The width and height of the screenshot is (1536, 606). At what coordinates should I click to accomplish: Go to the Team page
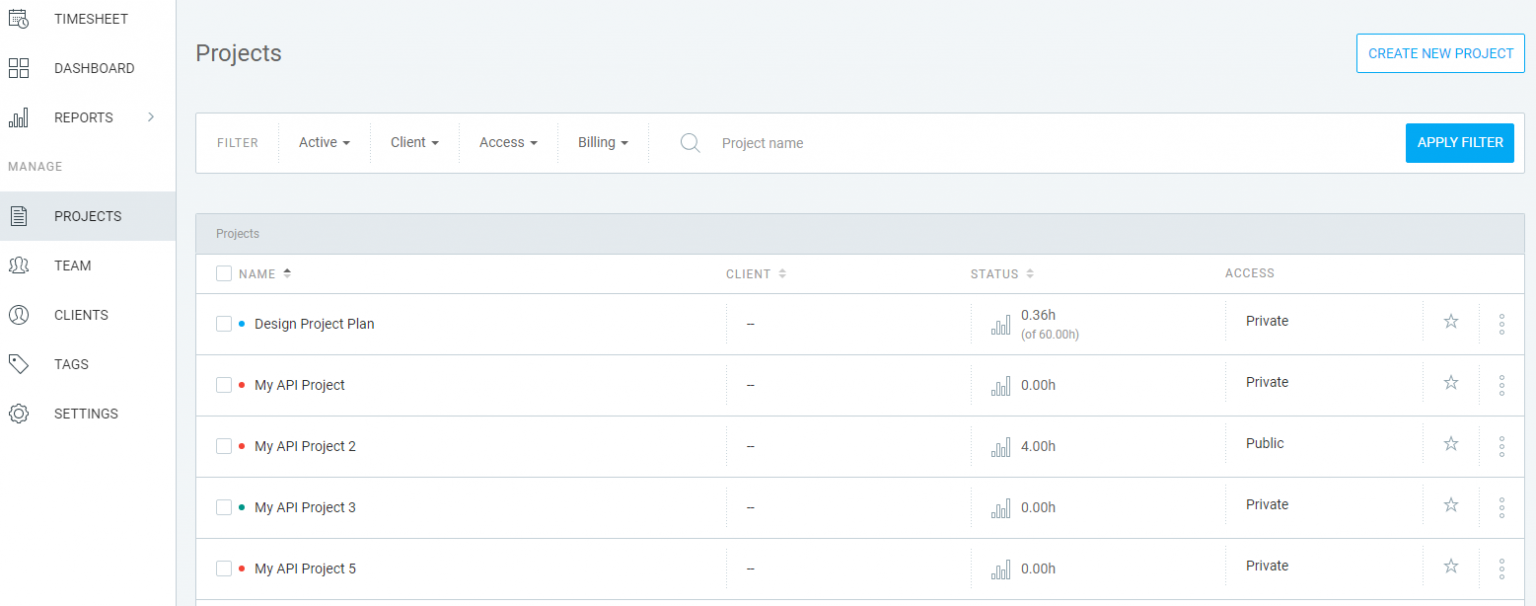[72, 266]
